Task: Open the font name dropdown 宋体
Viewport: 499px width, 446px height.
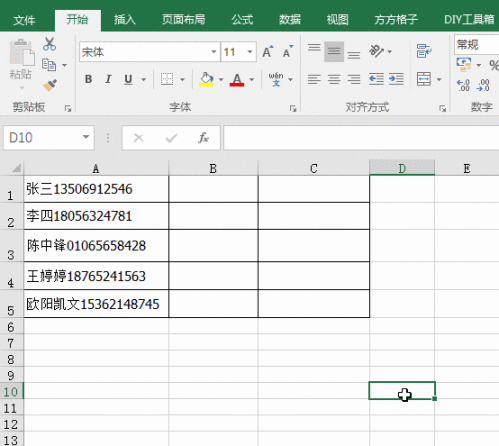Action: pyautogui.click(x=213, y=52)
